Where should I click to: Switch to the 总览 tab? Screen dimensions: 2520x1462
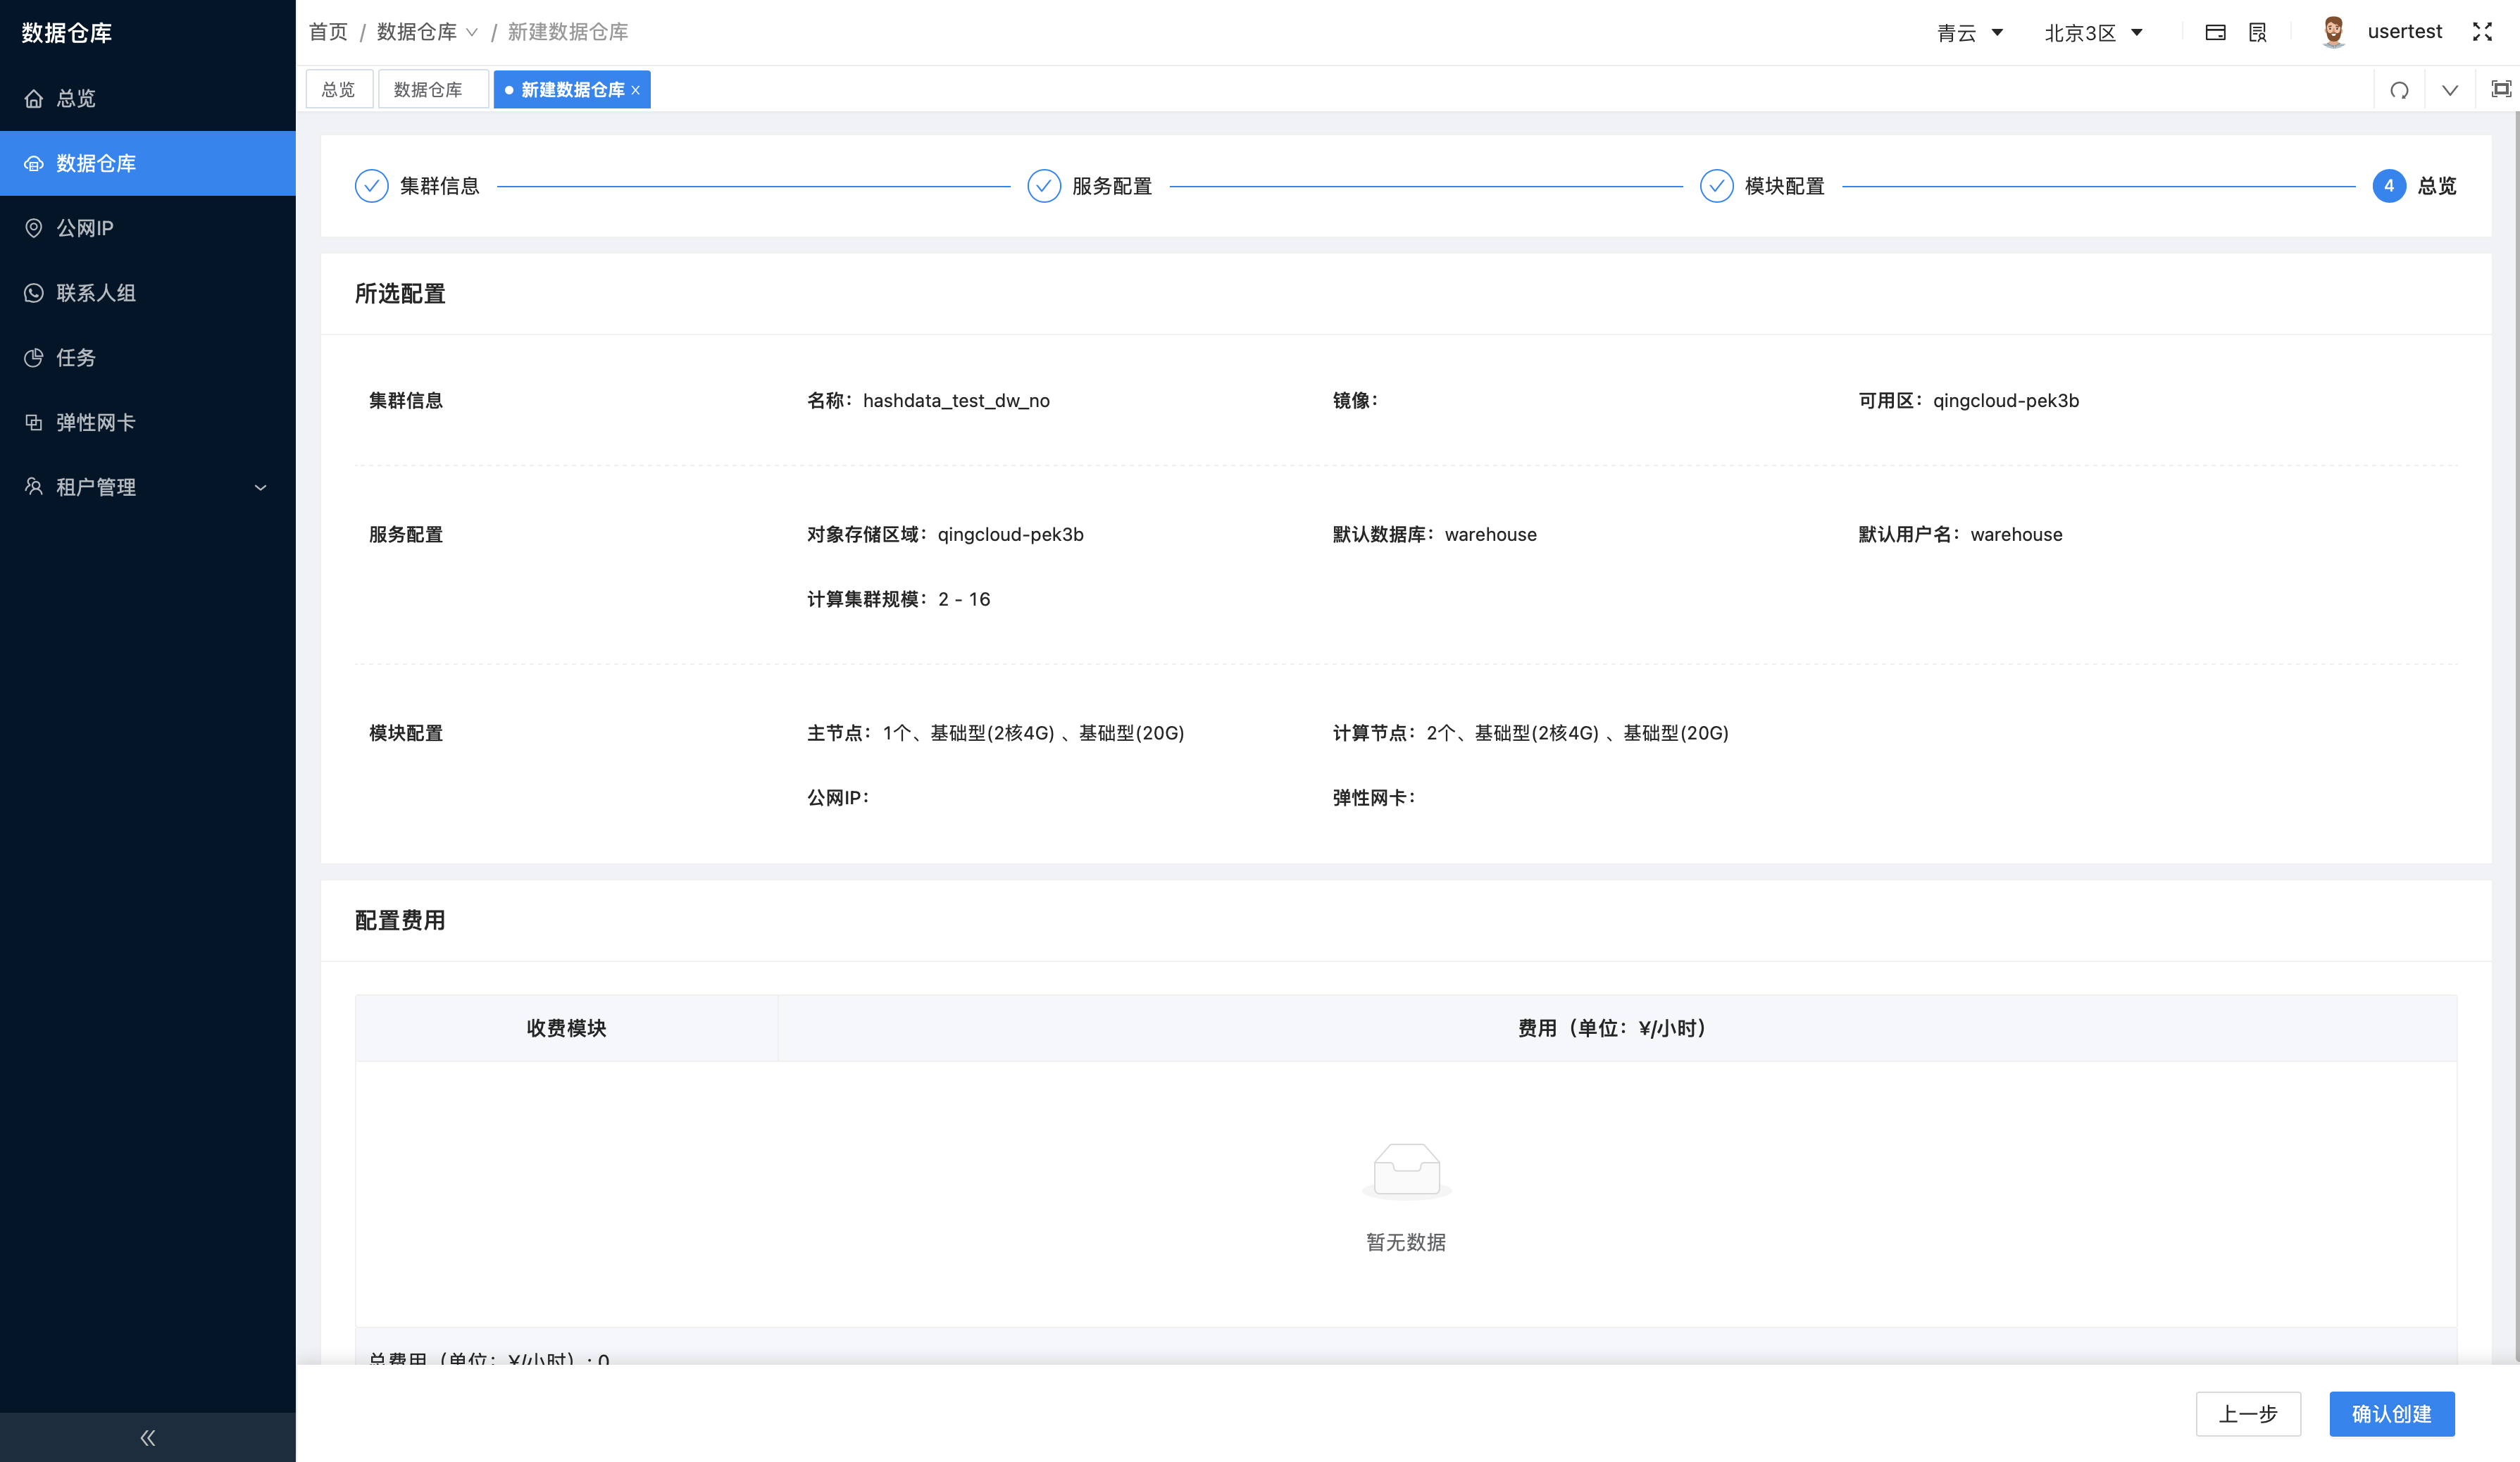point(338,90)
